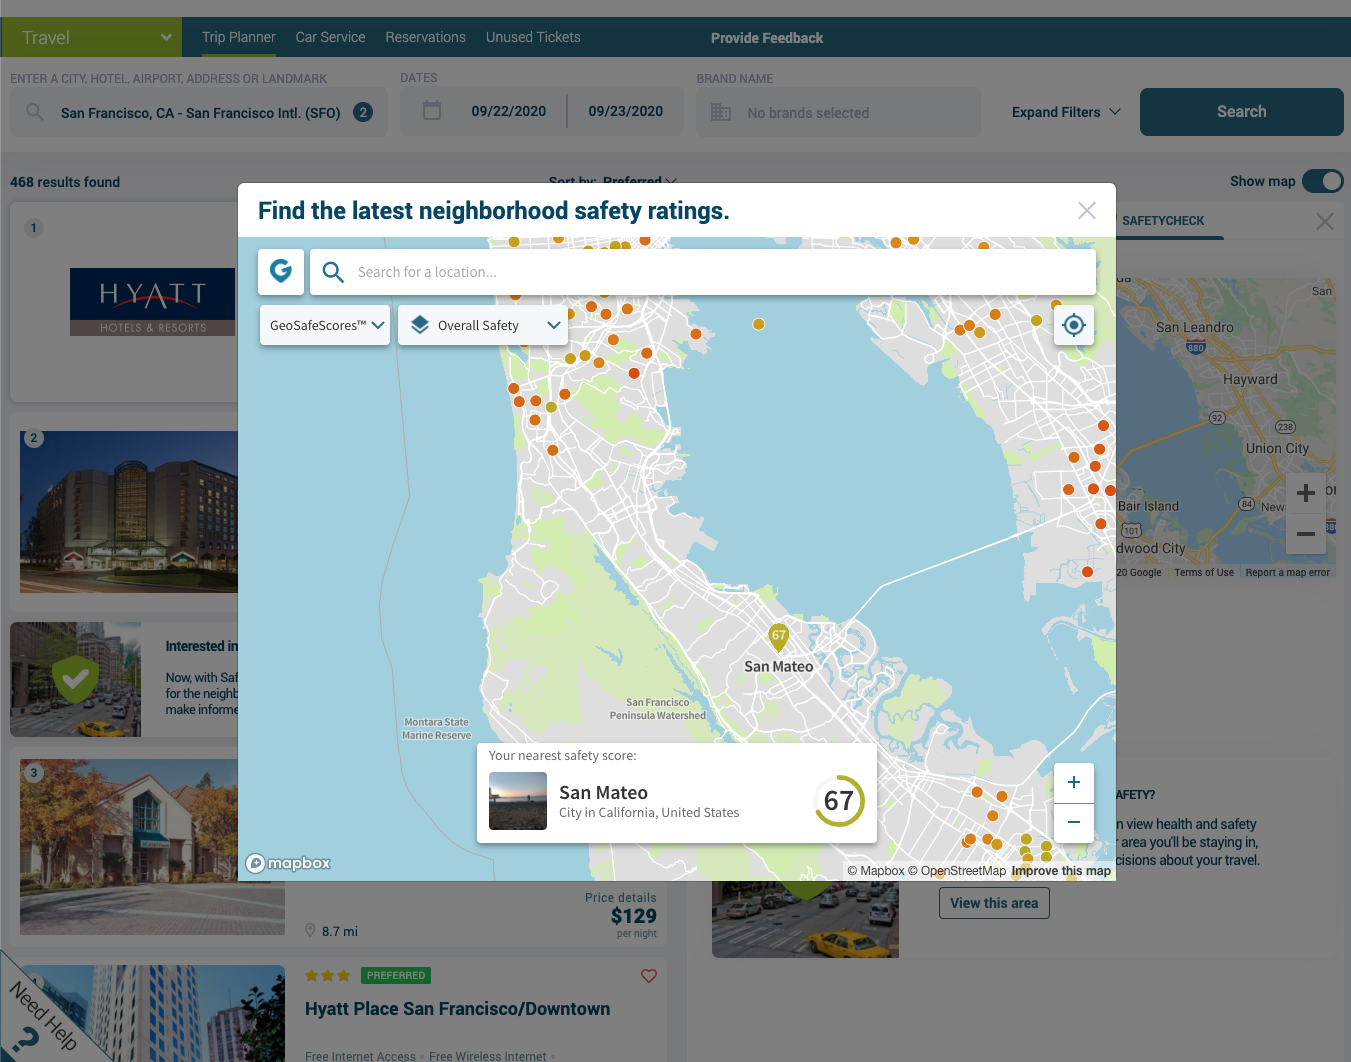Open the Trip Planner tab
This screenshot has width=1351, height=1062.
coord(239,37)
